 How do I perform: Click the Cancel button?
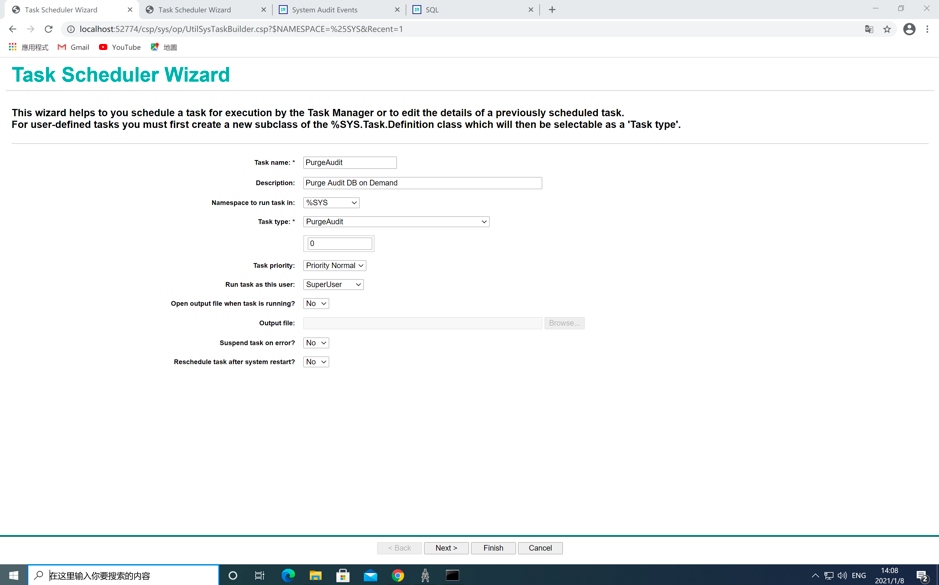tap(540, 548)
